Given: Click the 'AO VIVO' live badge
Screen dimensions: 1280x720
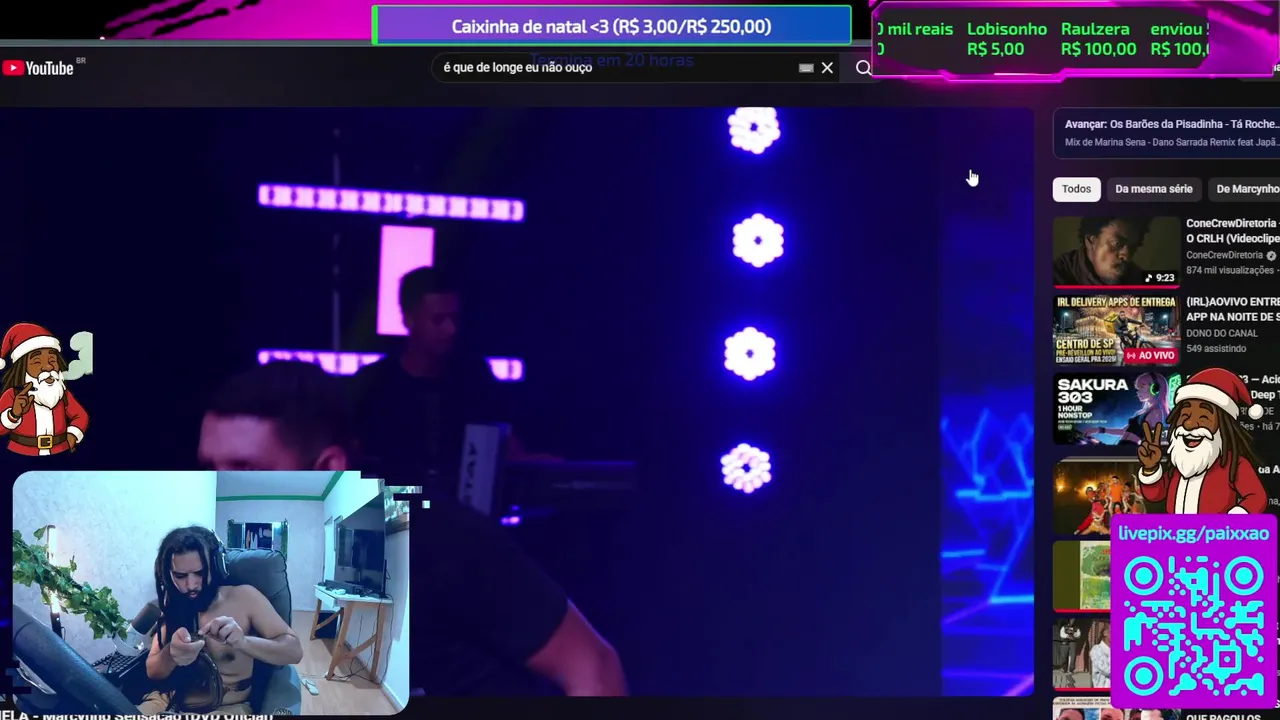Looking at the screenshot, I should (1150, 355).
